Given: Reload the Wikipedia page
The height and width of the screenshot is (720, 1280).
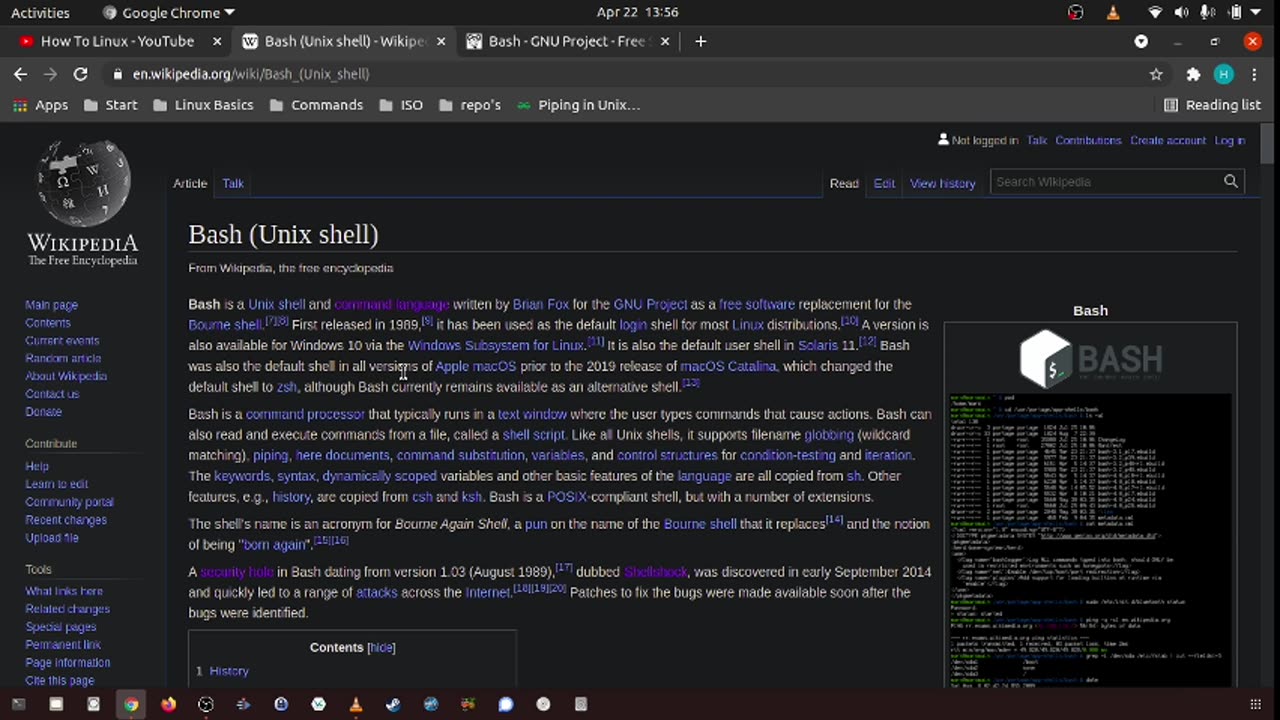Looking at the screenshot, I should click(81, 74).
